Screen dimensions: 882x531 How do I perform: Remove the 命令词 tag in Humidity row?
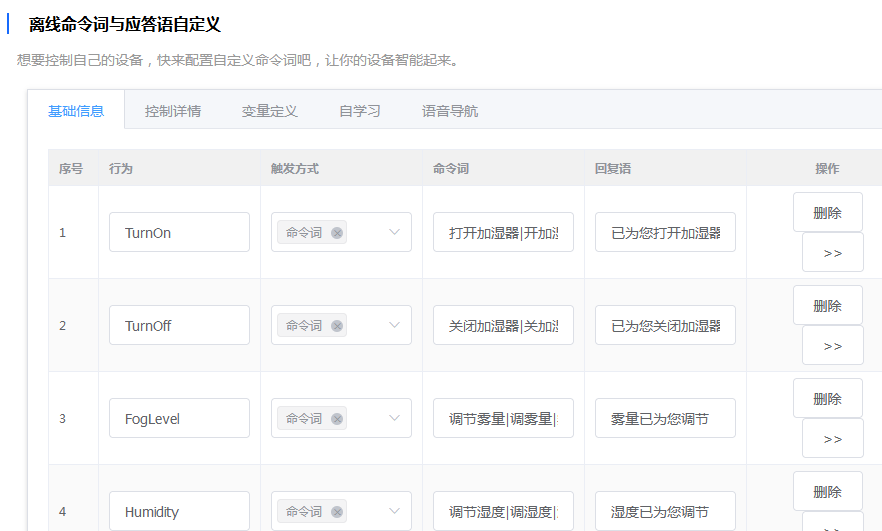coord(337,512)
